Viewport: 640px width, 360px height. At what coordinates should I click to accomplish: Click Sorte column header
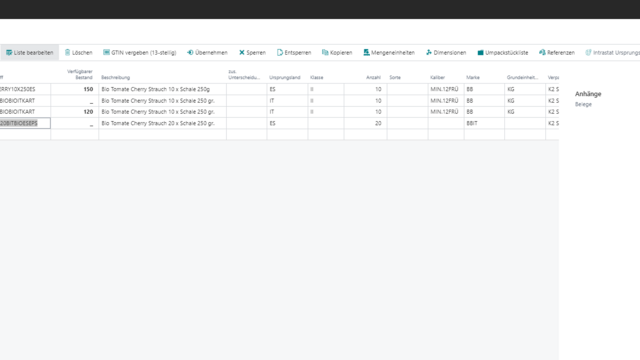pyautogui.click(x=395, y=77)
